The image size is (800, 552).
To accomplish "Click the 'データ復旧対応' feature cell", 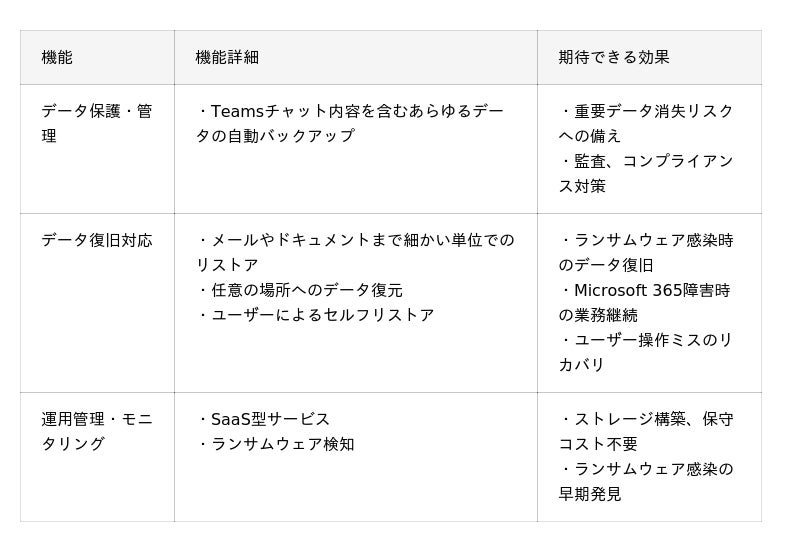I will [x=97, y=240].
